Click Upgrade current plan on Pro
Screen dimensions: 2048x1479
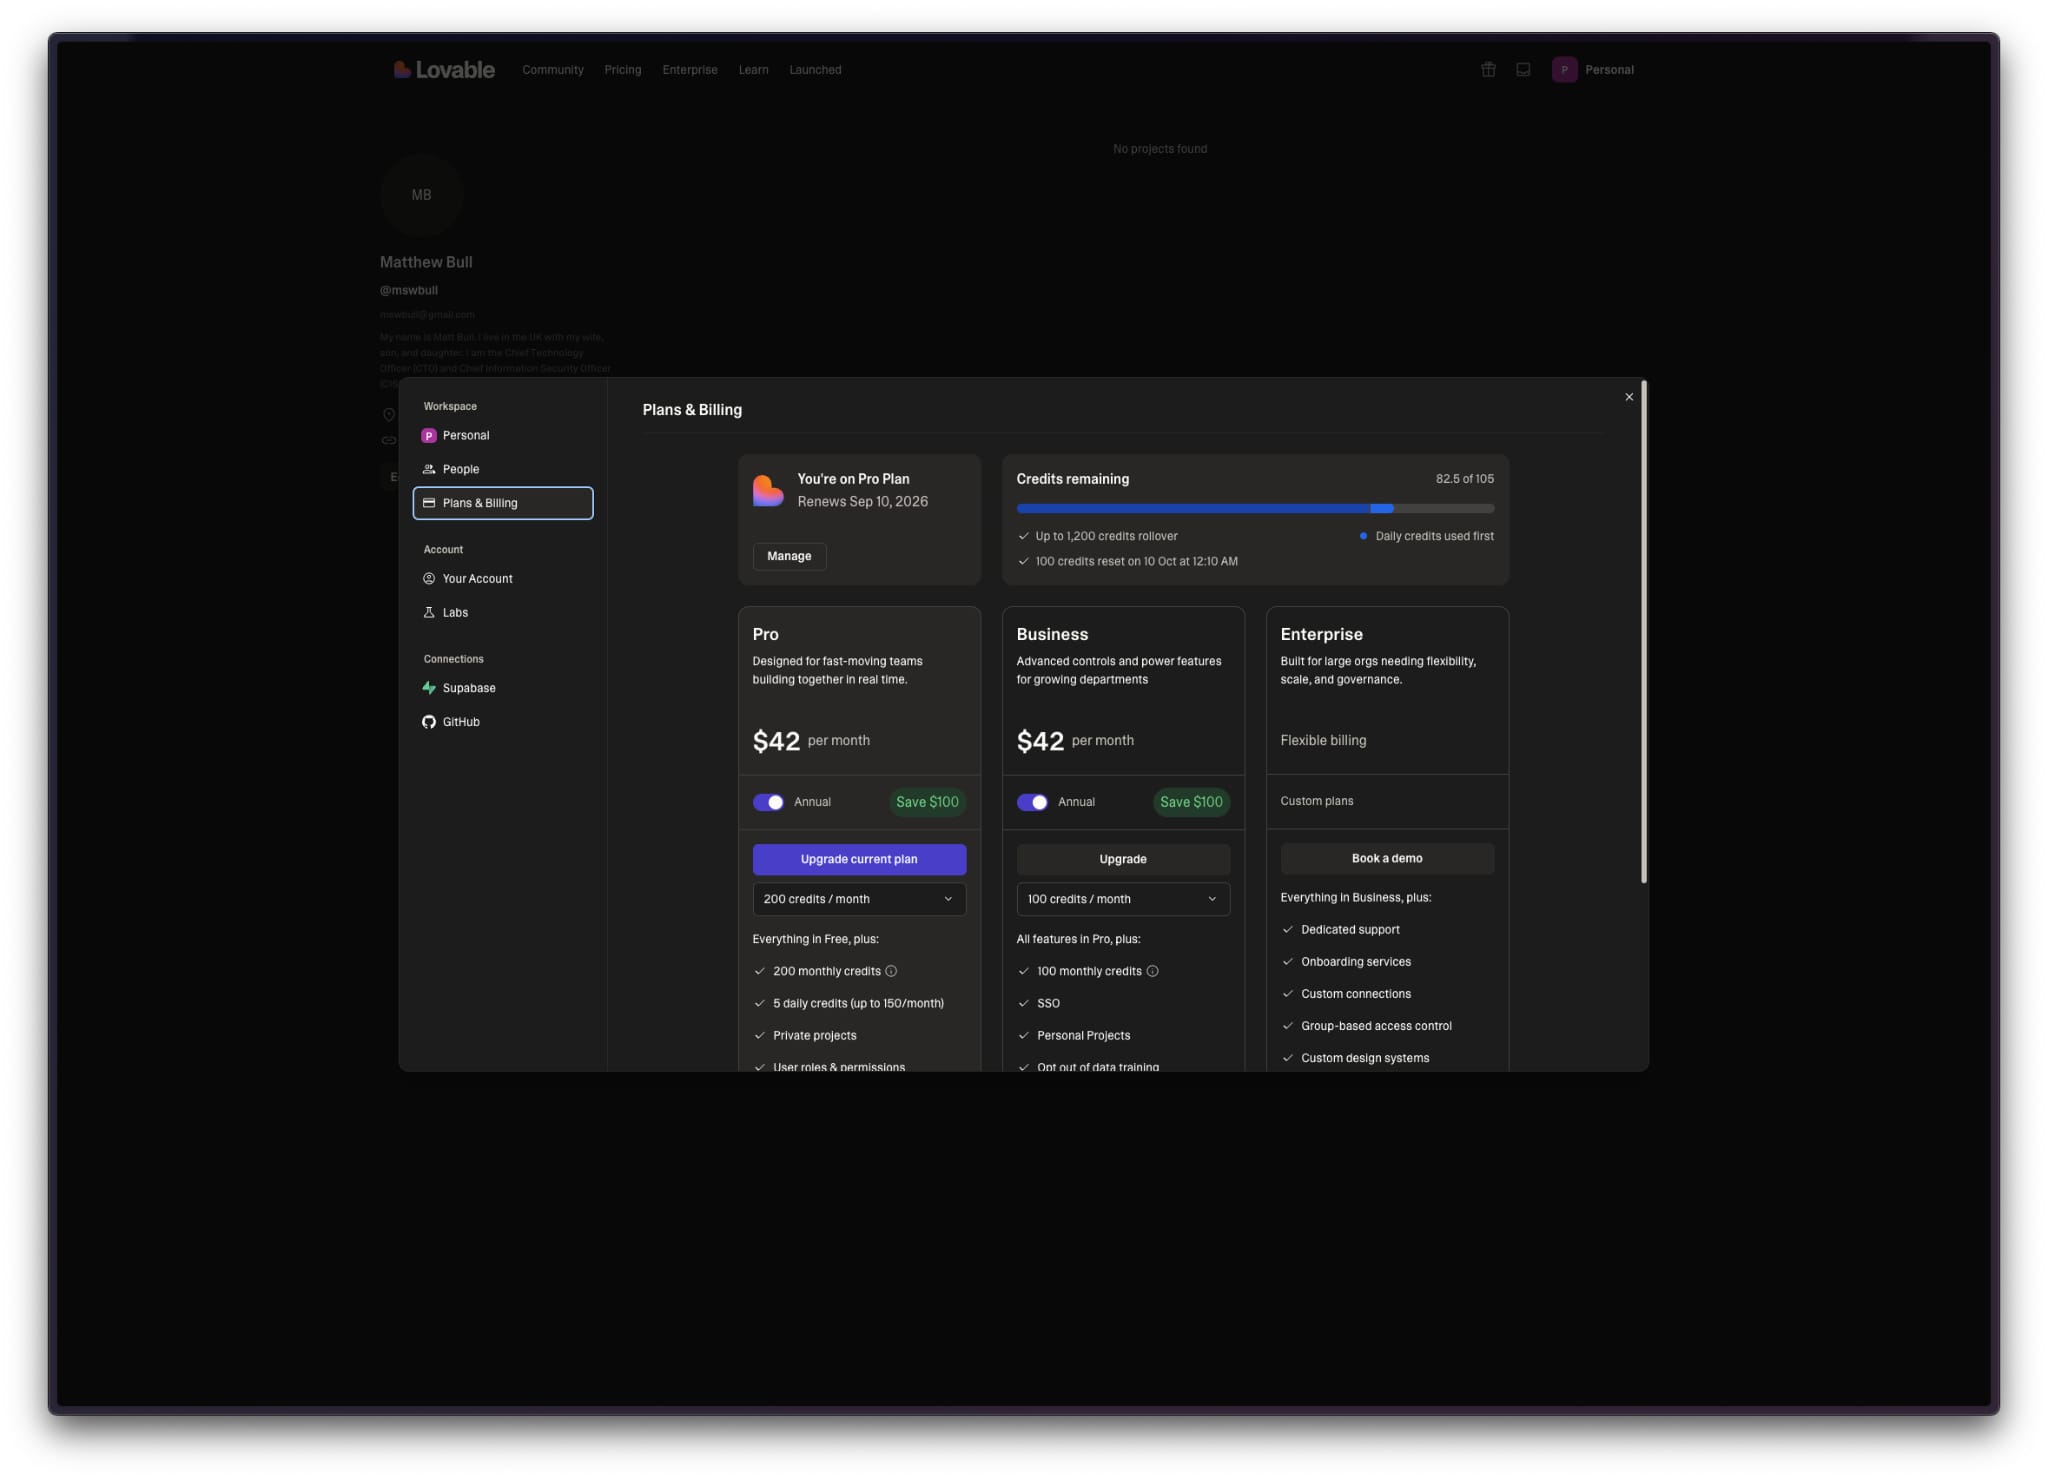[x=858, y=858]
